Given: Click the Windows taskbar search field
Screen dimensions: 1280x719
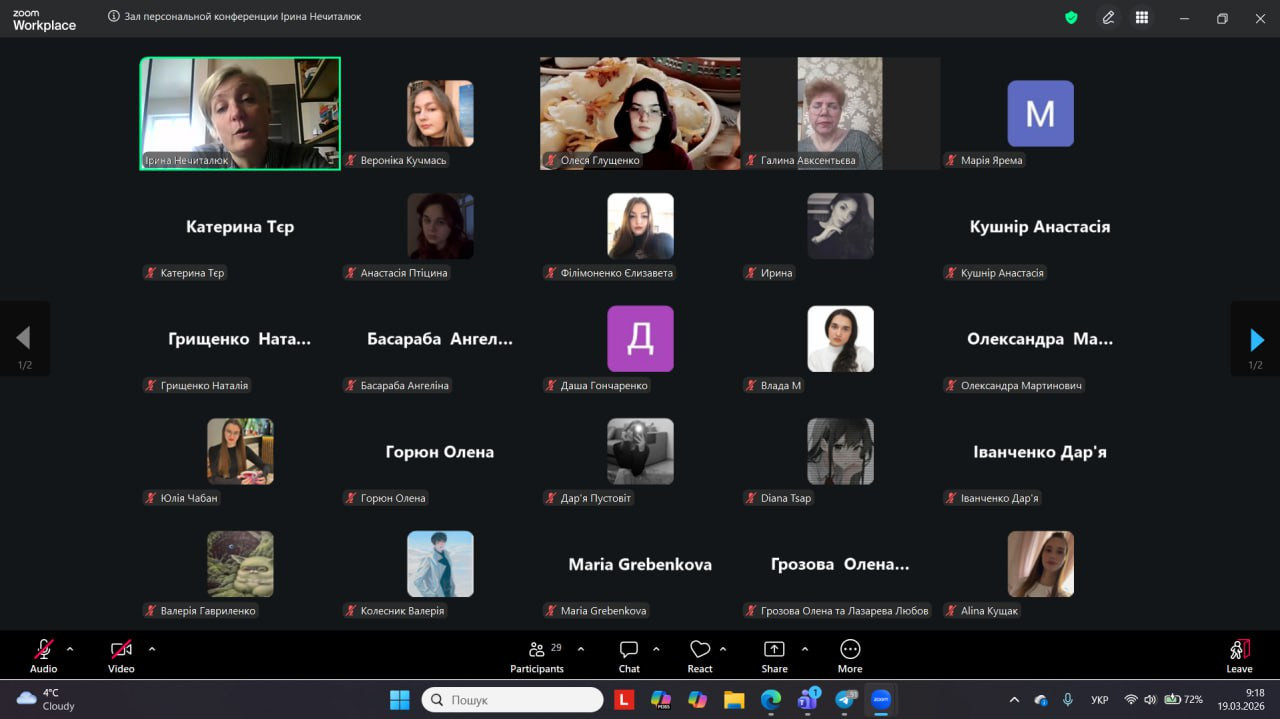Looking at the screenshot, I should (512, 700).
